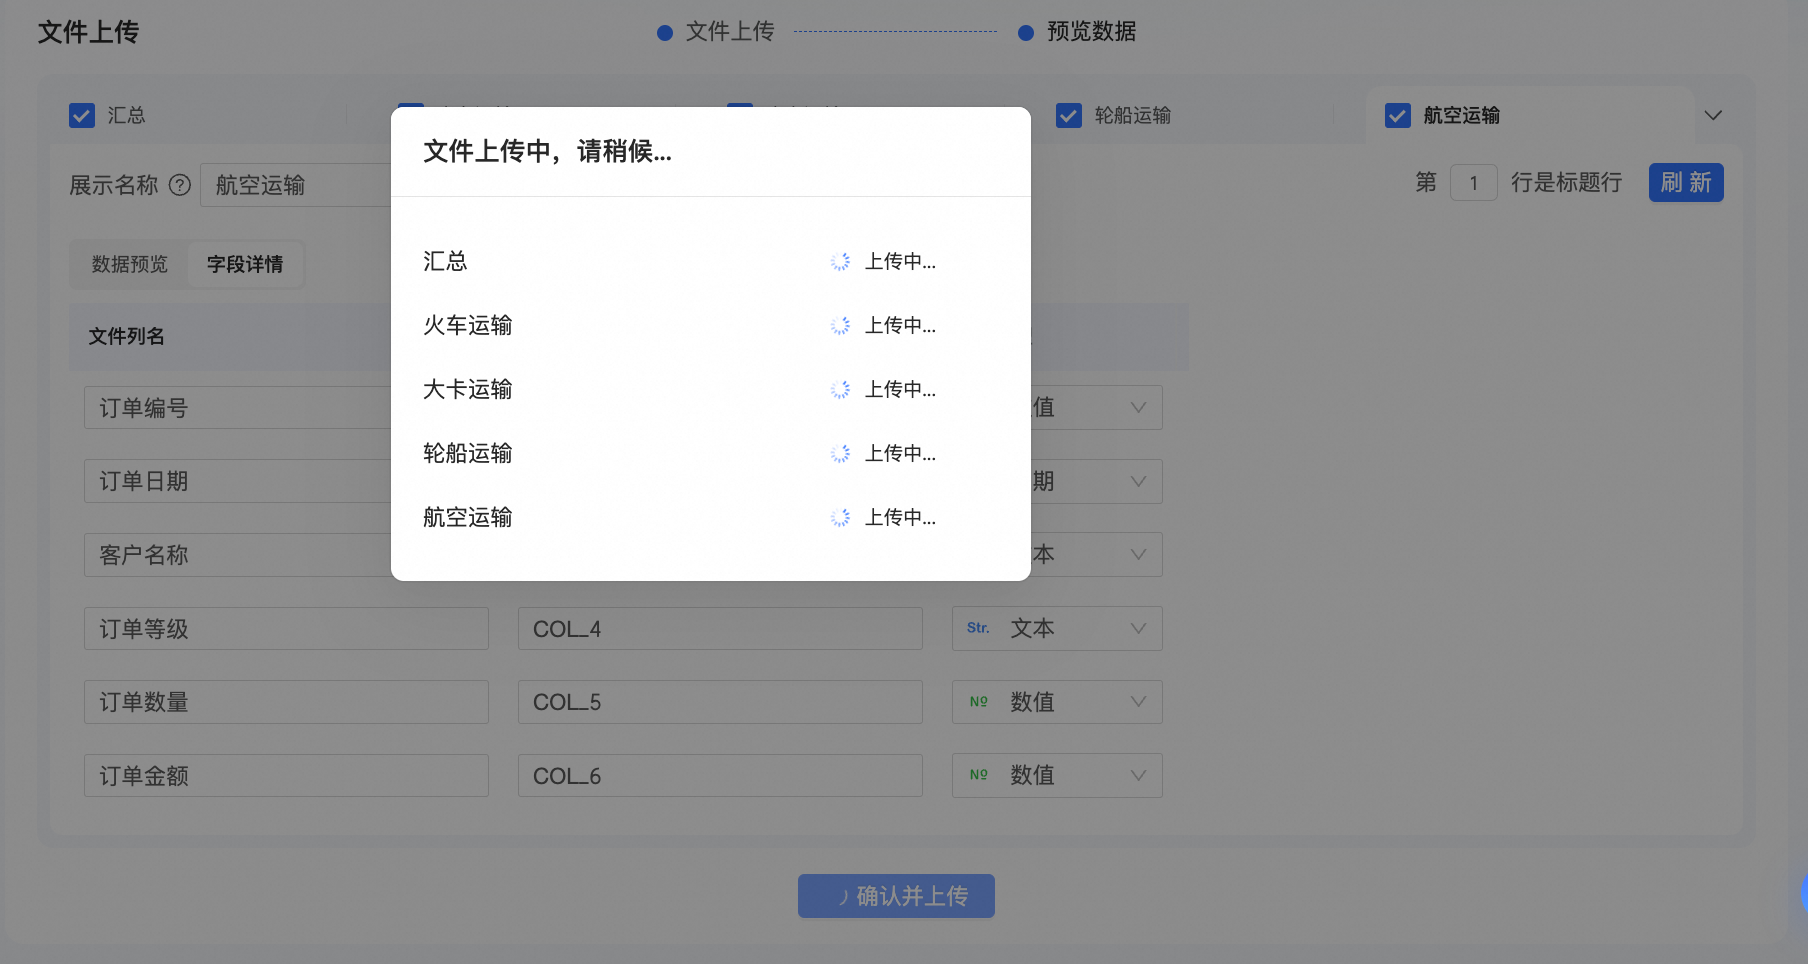Click the 行是标题行 label
This screenshot has height=964, width=1808.
tap(1566, 183)
